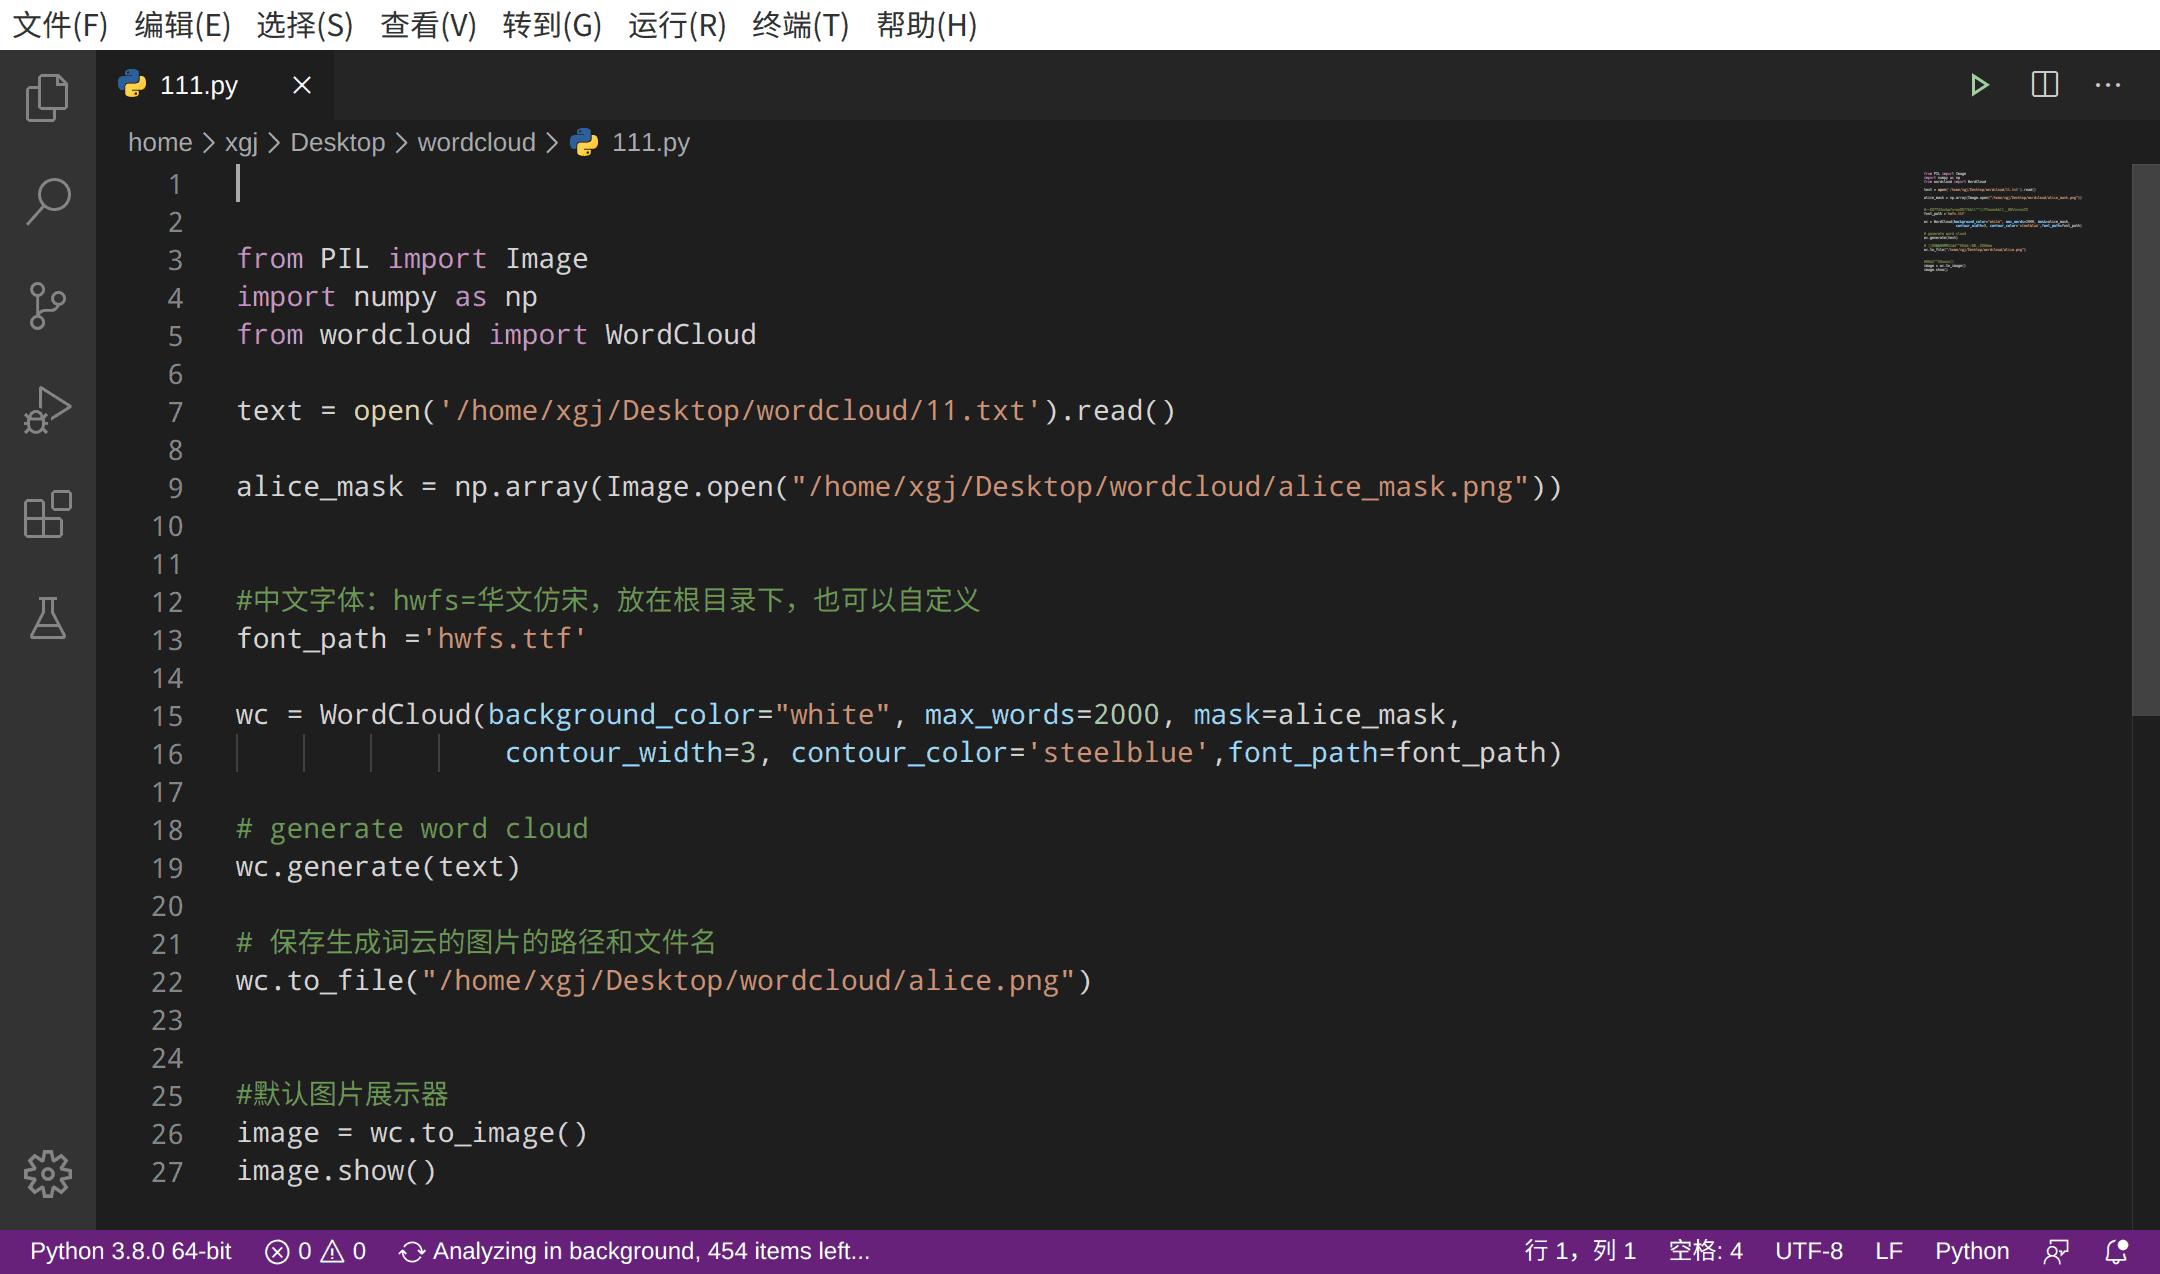Open the 终端(T) menu
The height and width of the screenshot is (1274, 2160).
(800, 25)
